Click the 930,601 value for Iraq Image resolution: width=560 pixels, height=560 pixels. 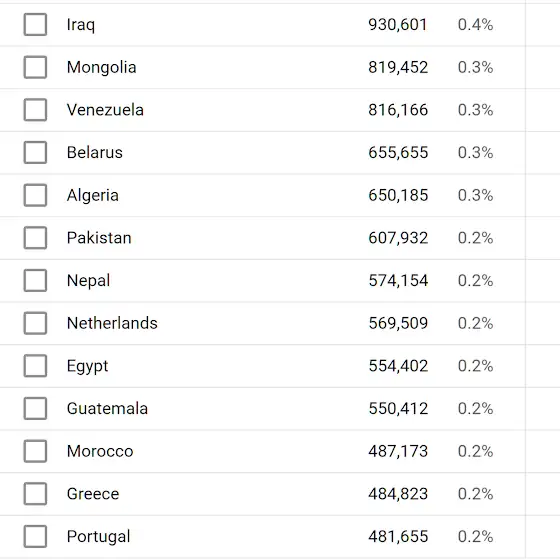[398, 25]
